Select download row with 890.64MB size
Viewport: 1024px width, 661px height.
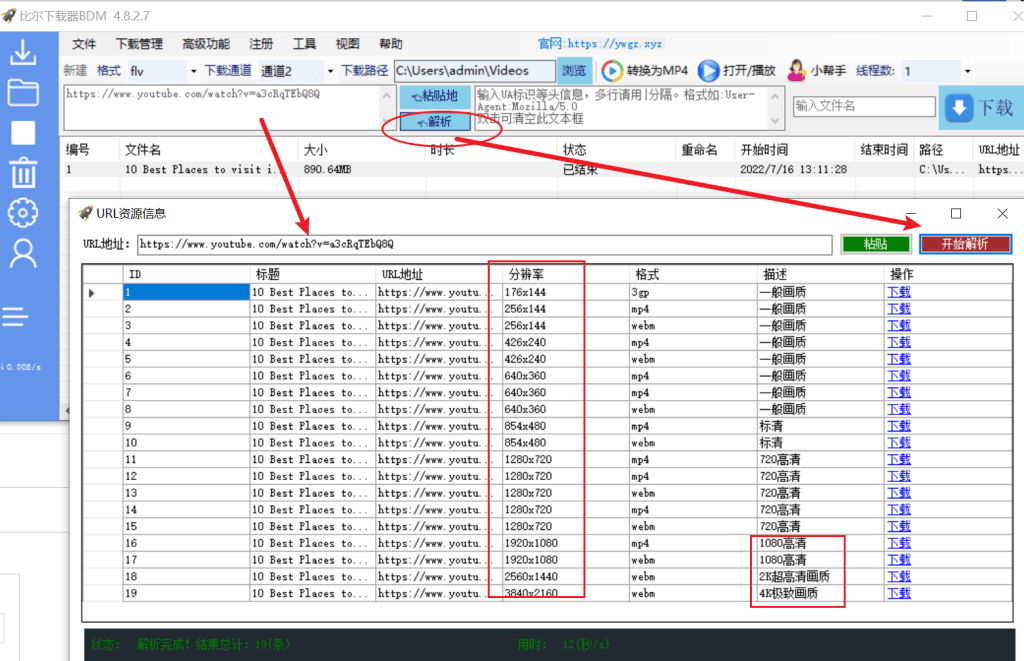542,170
